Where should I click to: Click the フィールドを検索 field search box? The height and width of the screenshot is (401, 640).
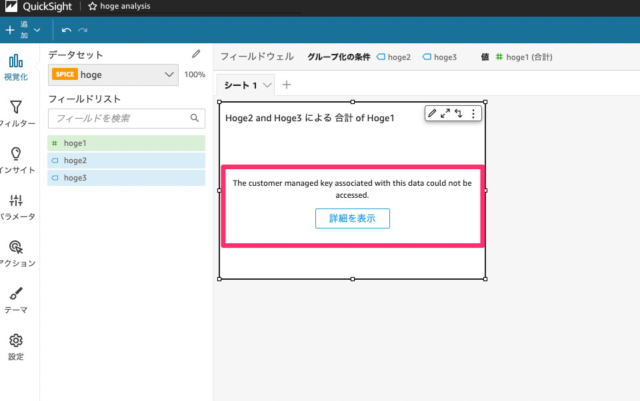tap(127, 118)
